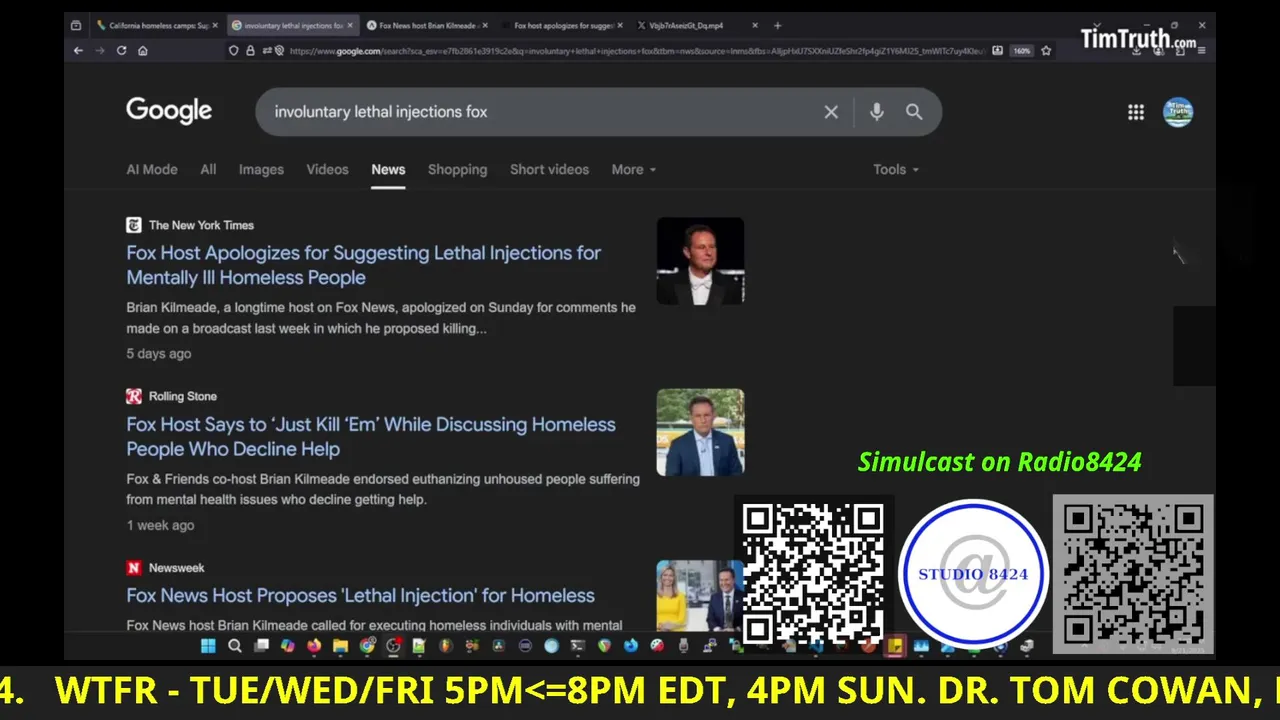Click the browser home icon

coord(143,50)
